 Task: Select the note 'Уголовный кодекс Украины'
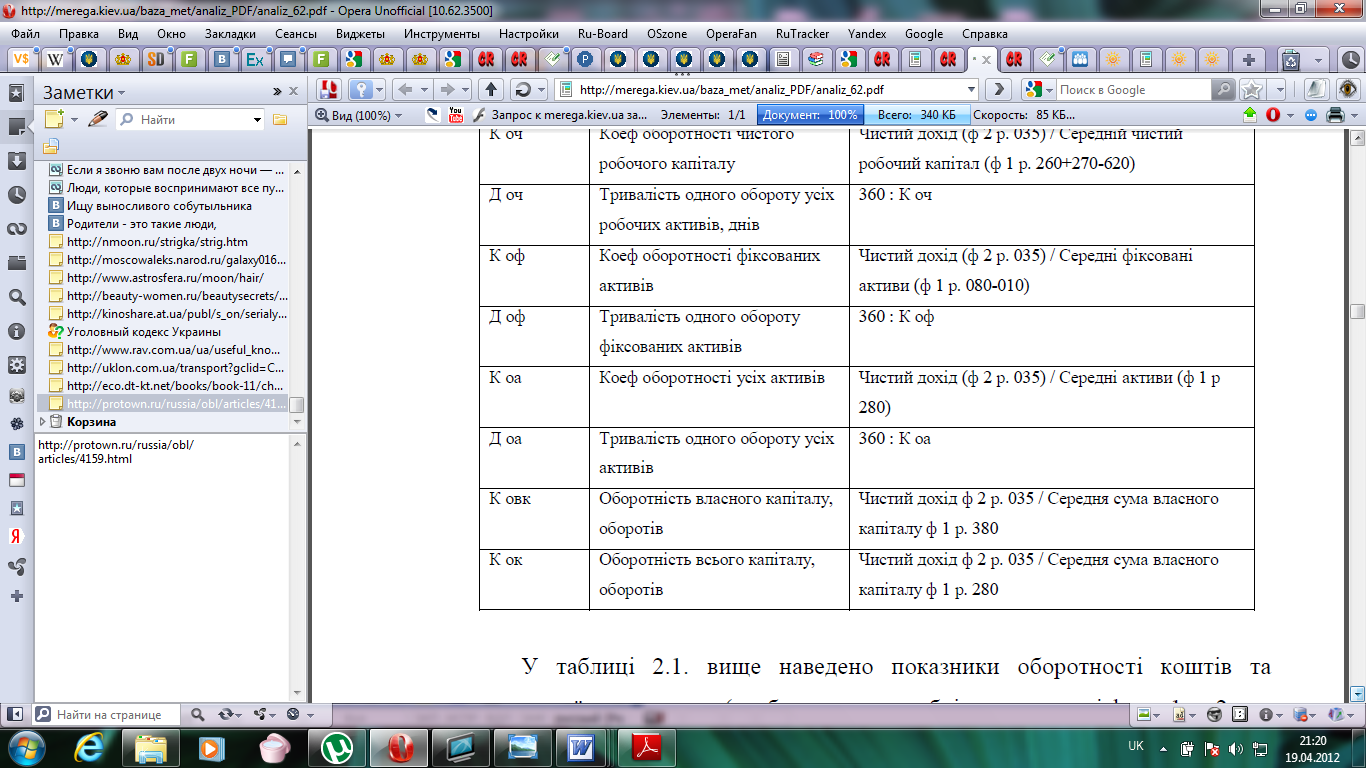click(142, 332)
